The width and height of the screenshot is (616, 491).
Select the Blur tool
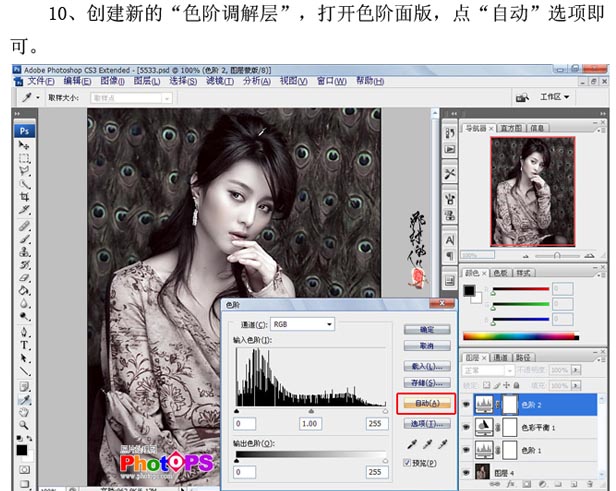24,303
